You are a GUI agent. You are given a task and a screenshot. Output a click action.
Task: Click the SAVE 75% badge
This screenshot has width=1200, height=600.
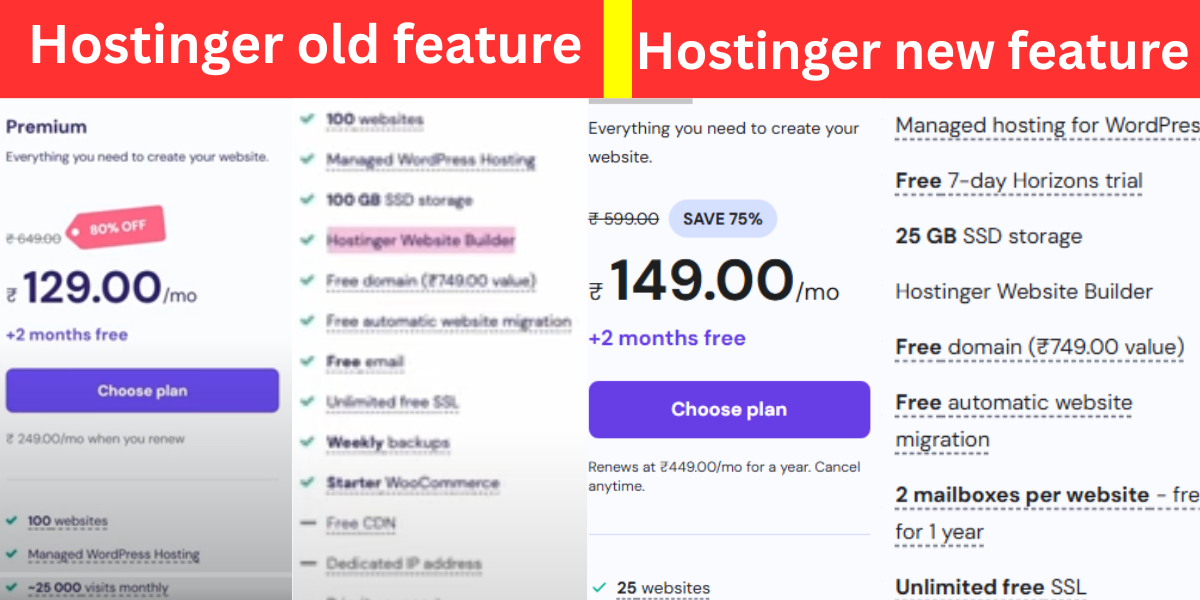pos(722,219)
